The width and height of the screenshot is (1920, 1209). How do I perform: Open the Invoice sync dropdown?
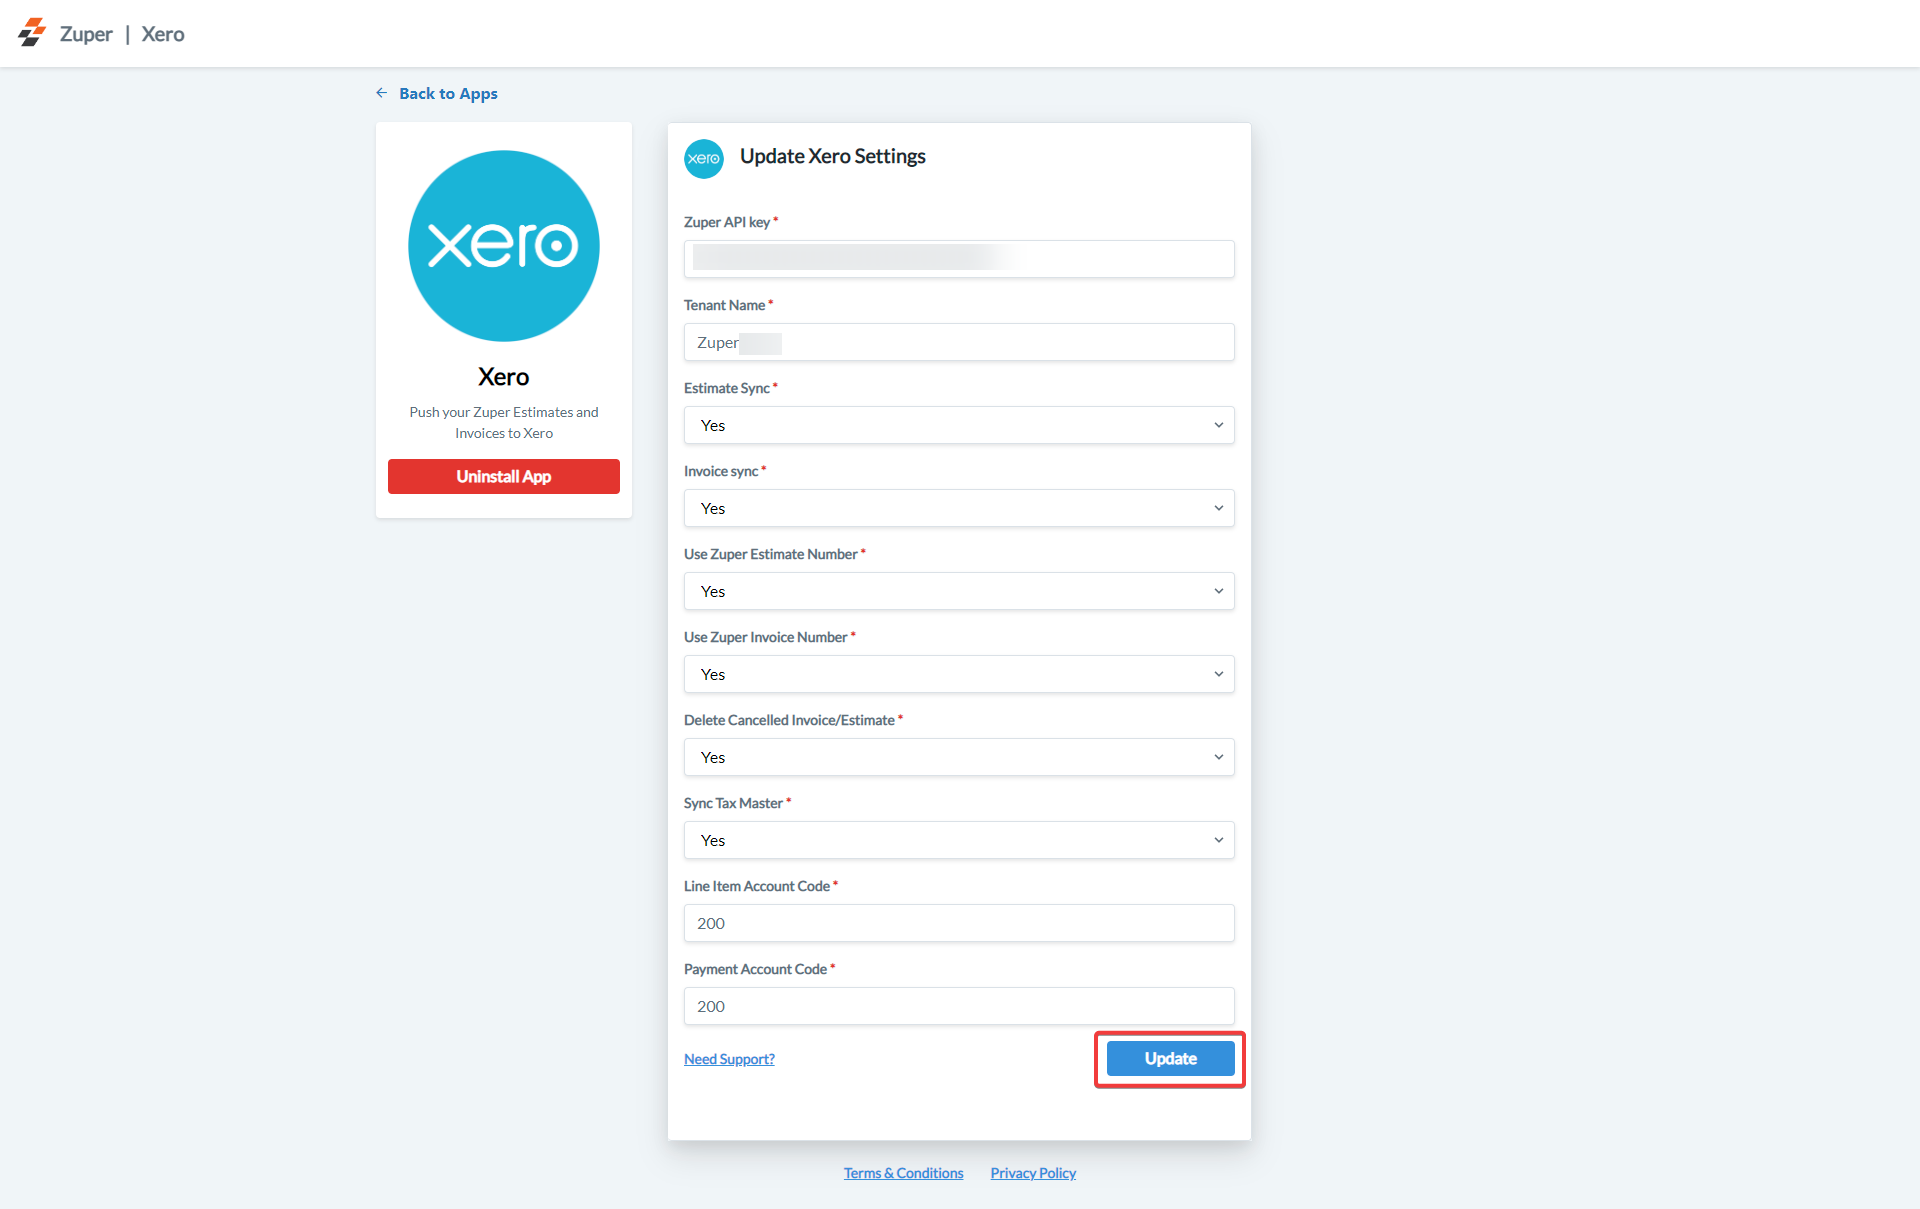pos(958,508)
